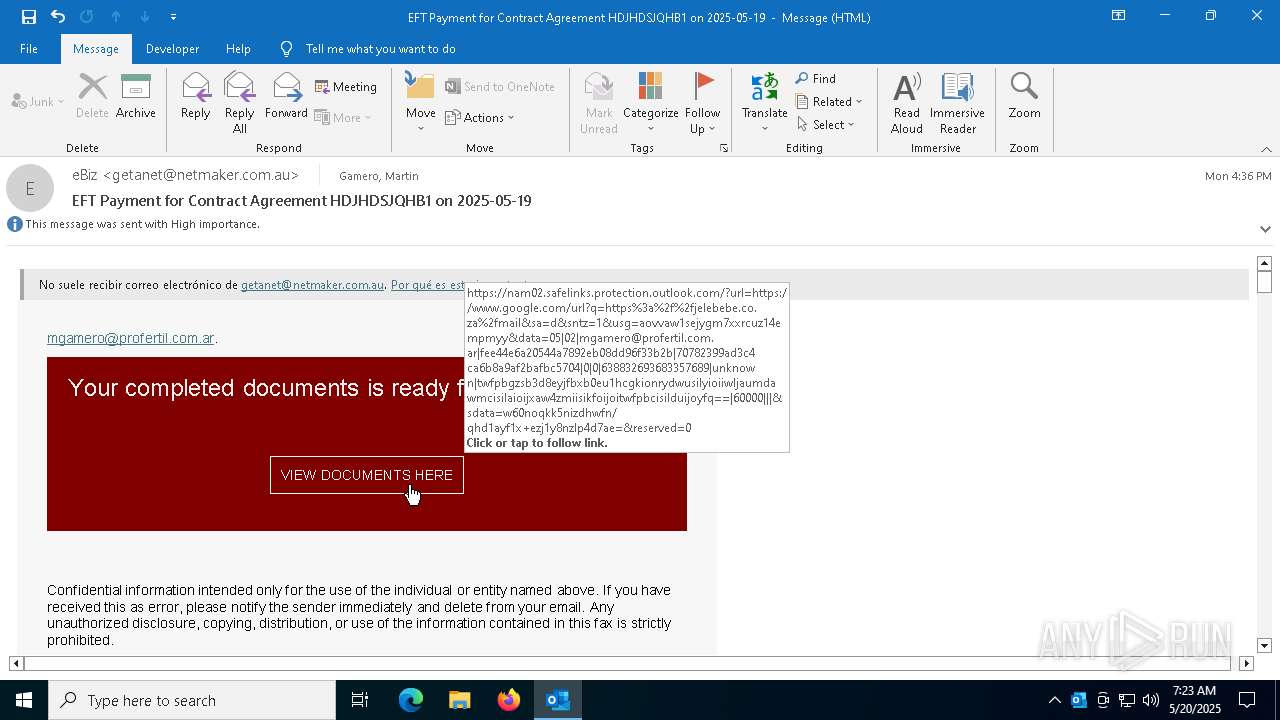Launch Firefox from the taskbar

coord(509,700)
